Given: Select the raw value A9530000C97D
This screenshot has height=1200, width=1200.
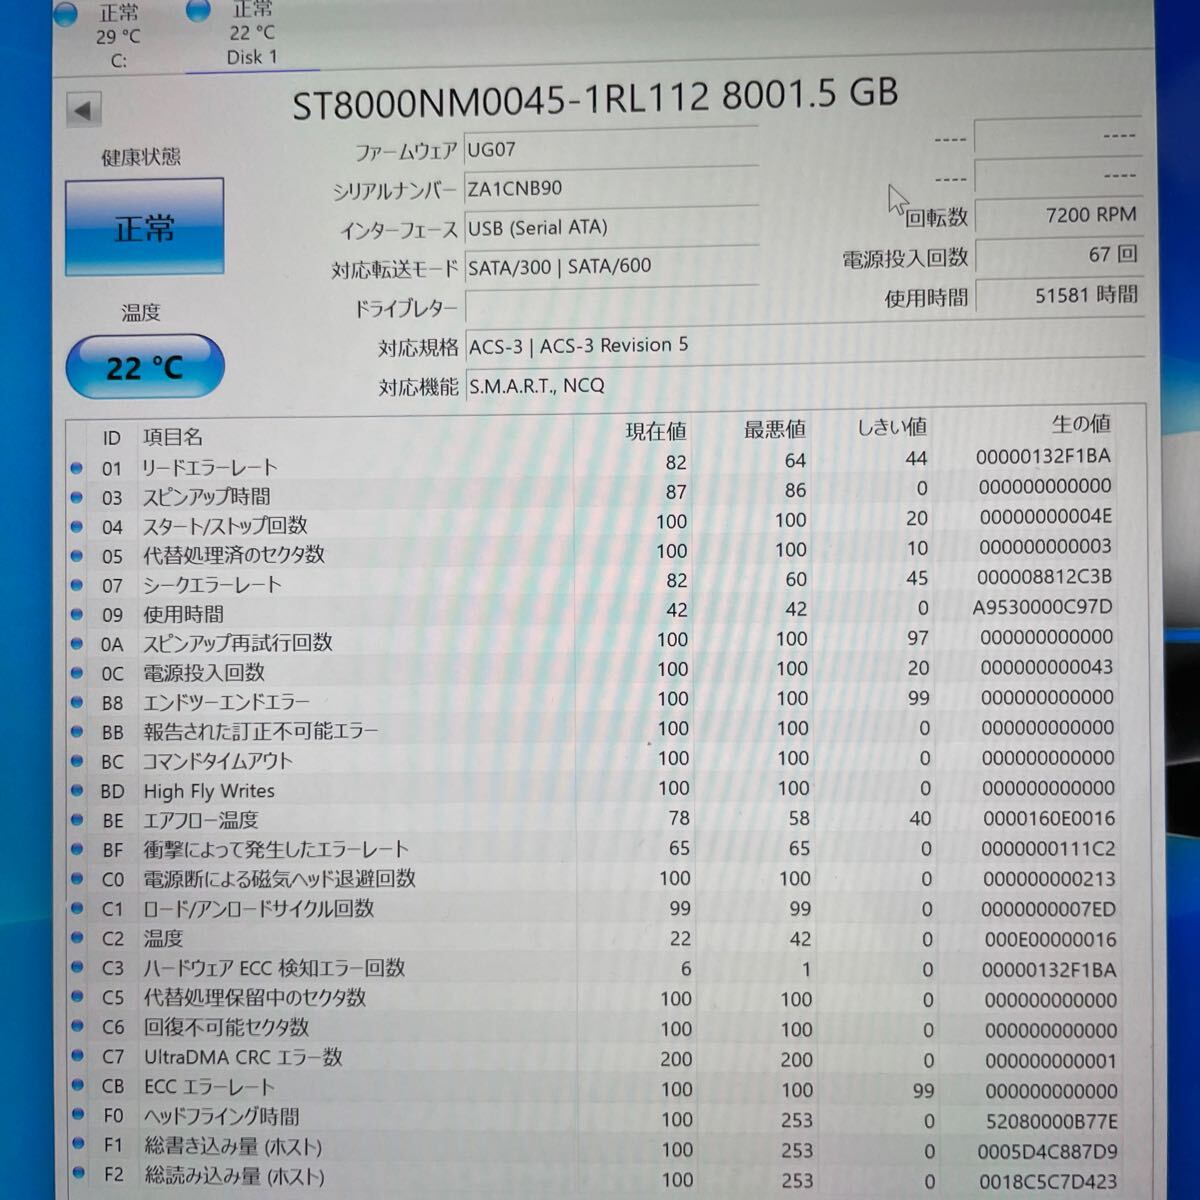Looking at the screenshot, I should (1042, 607).
